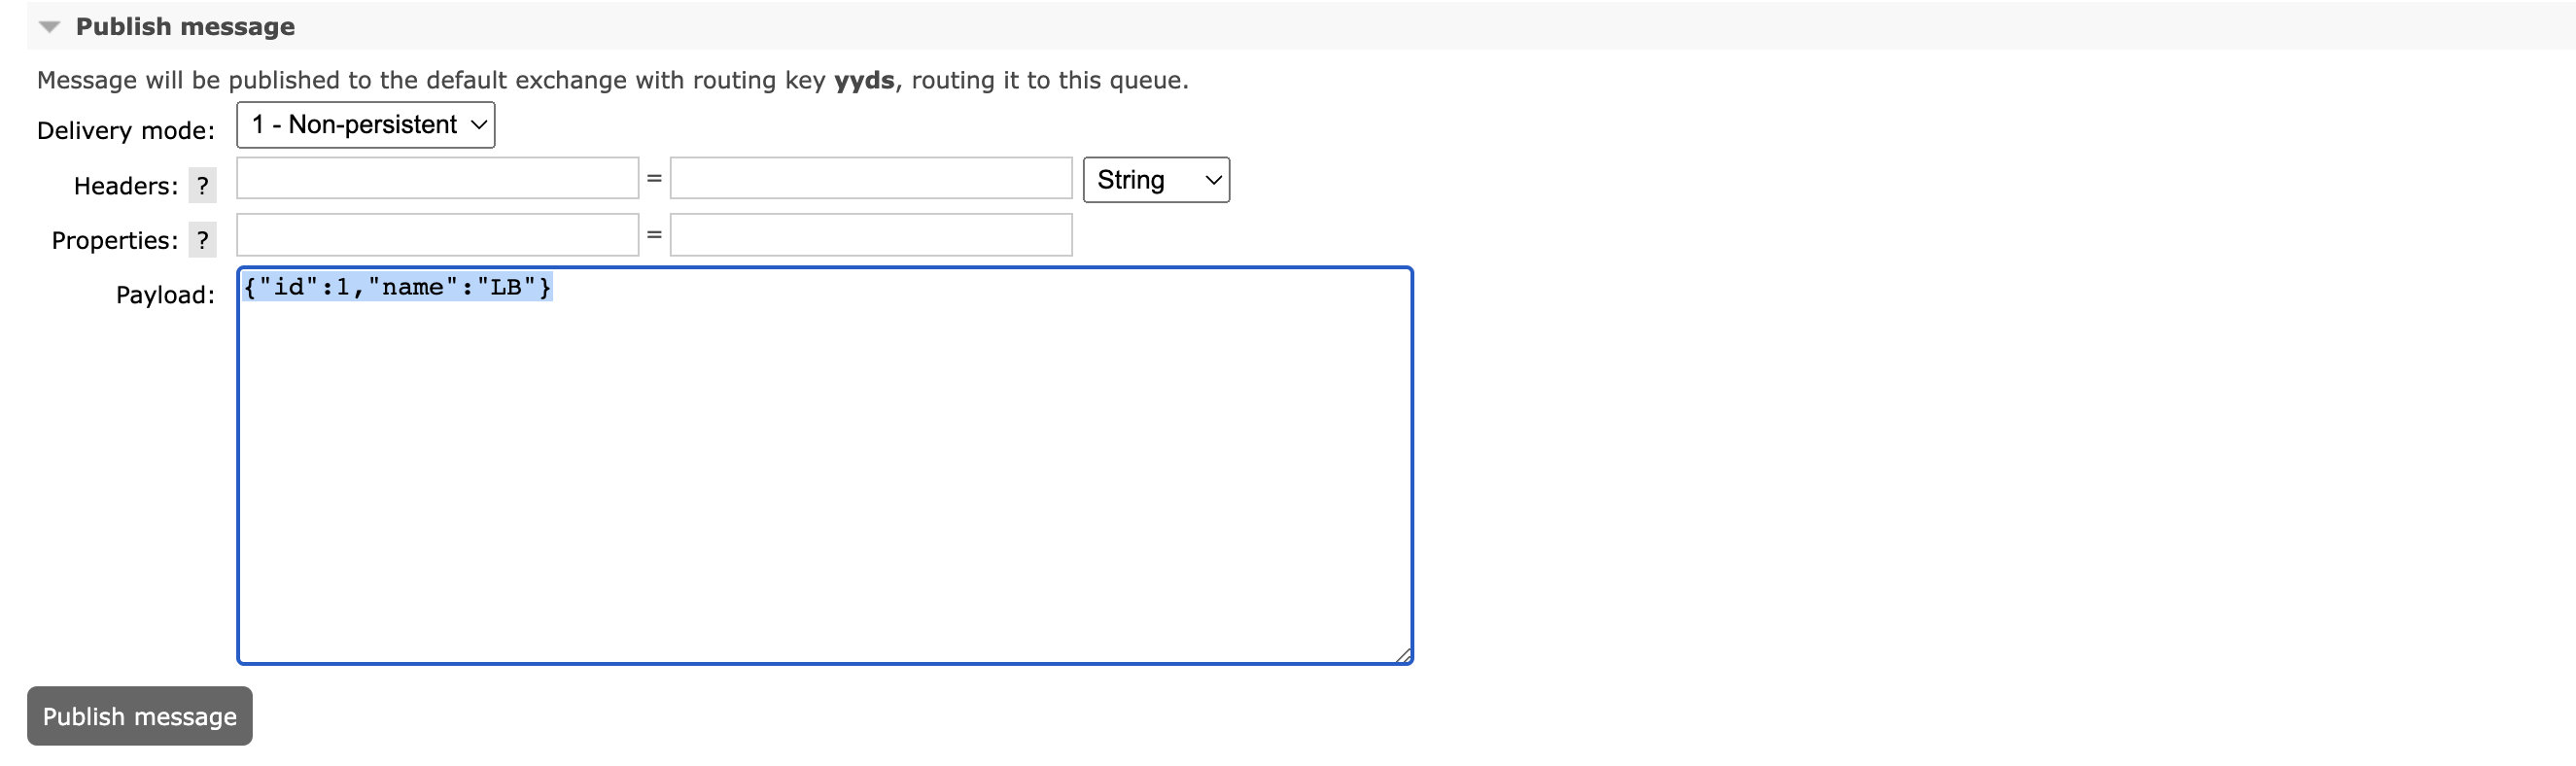Focus the Properties value input field
The height and width of the screenshot is (766, 2576).
click(870, 235)
